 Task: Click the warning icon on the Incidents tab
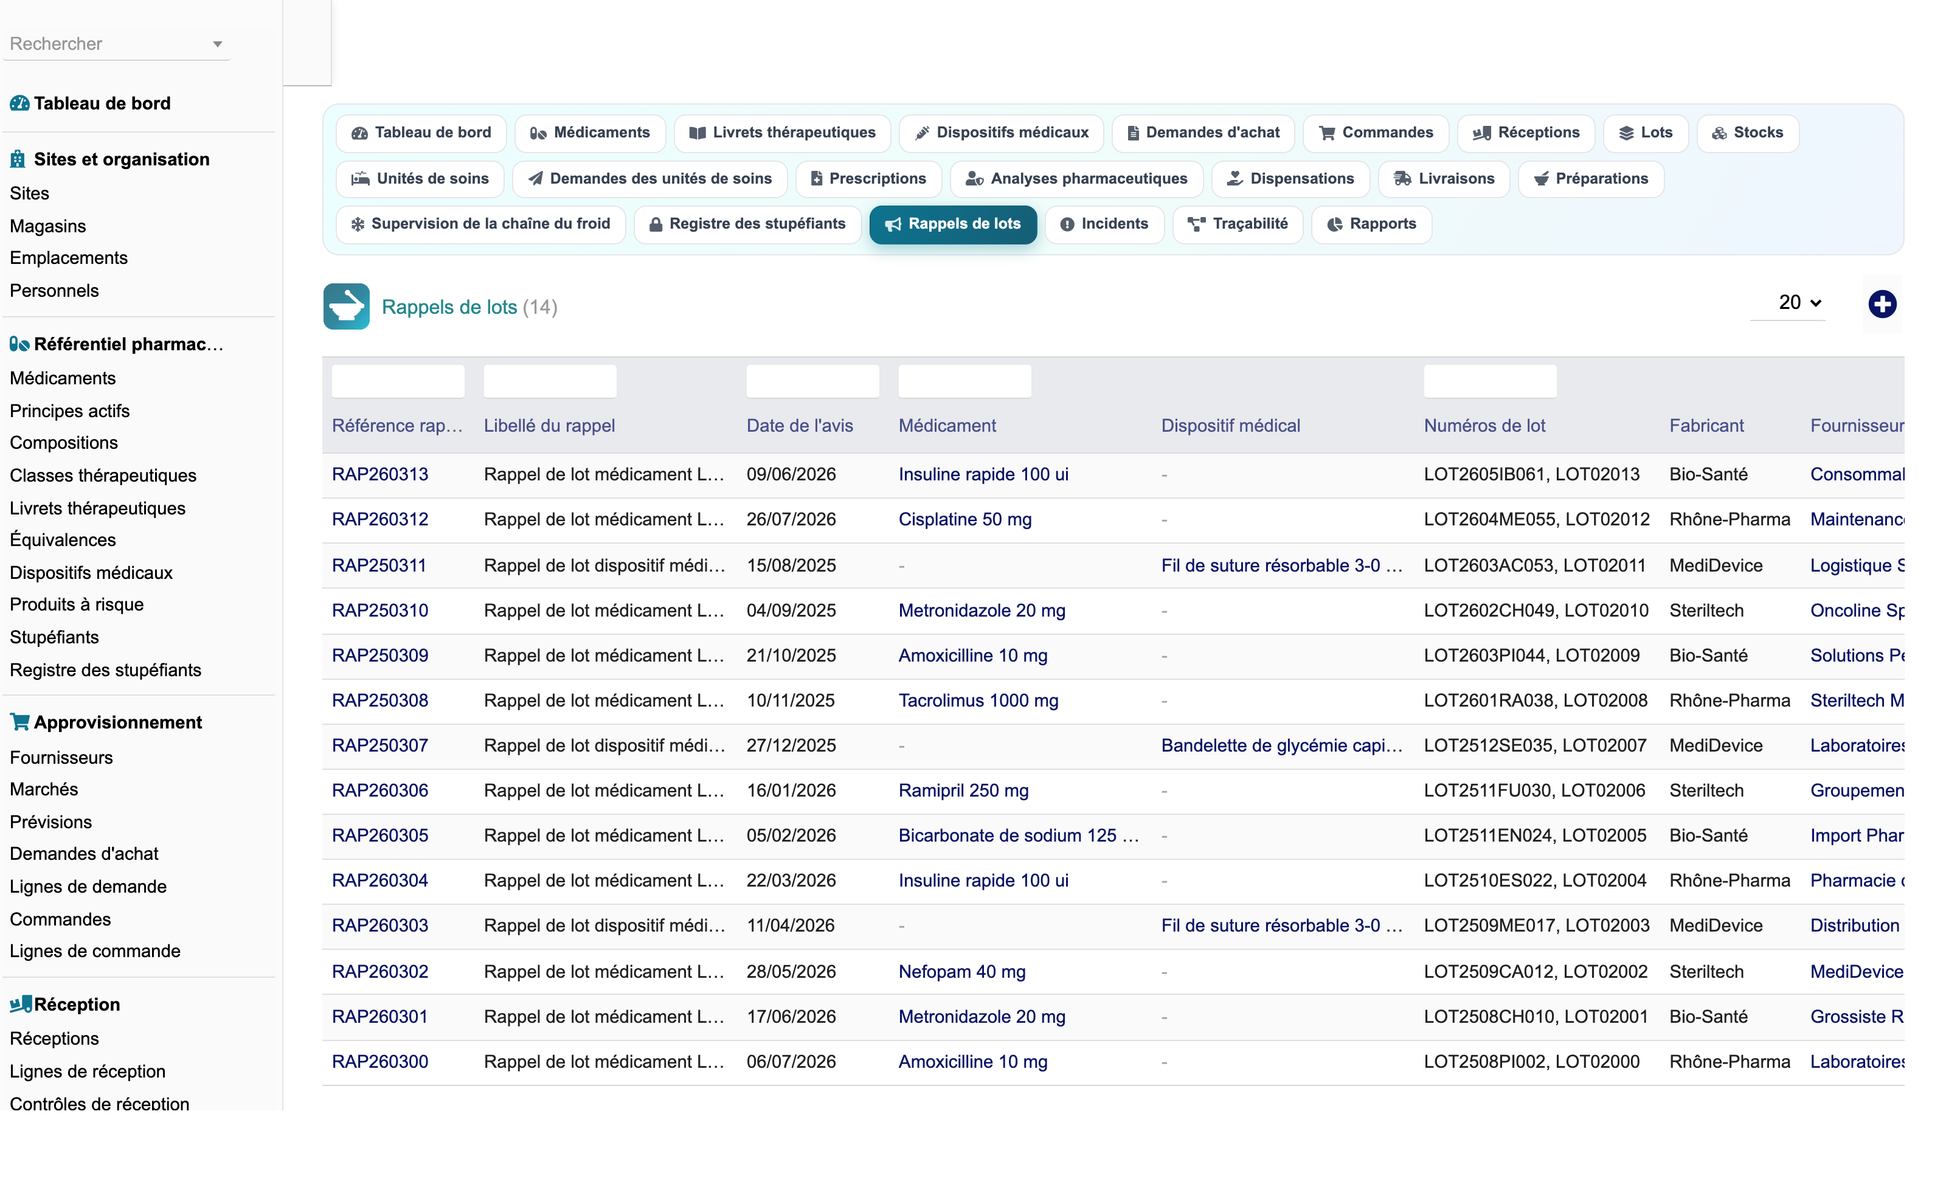pyautogui.click(x=1067, y=224)
